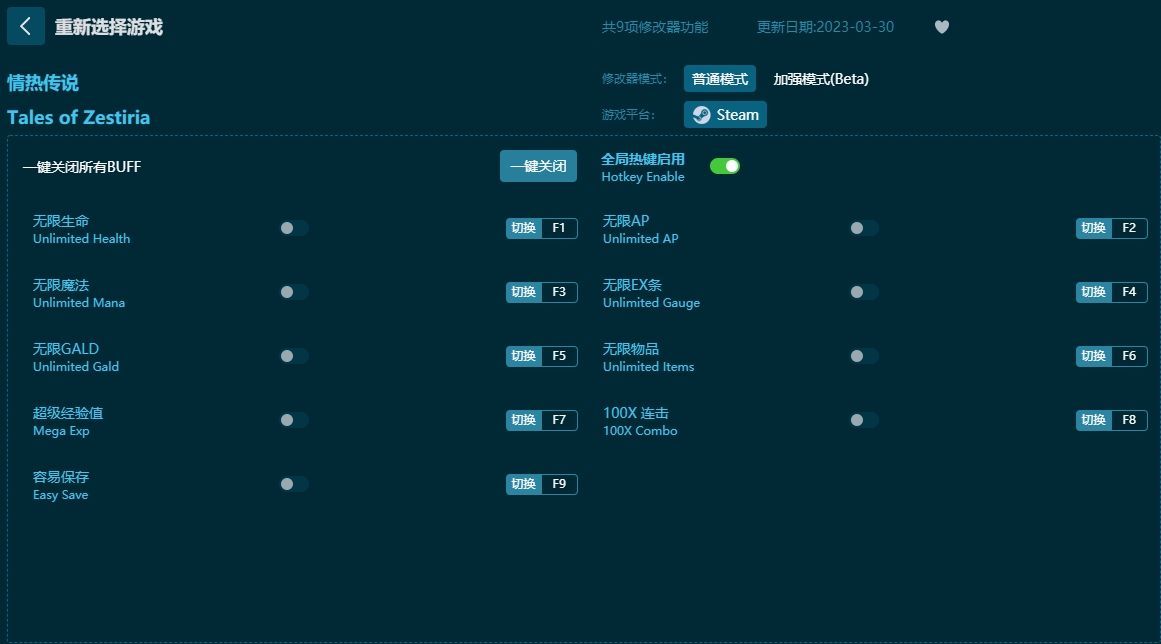
Task: Enable Unlimited Health toggle
Action: click(294, 228)
